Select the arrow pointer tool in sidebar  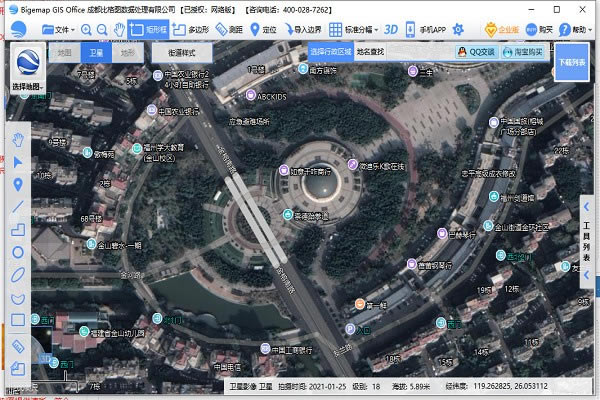click(x=17, y=162)
